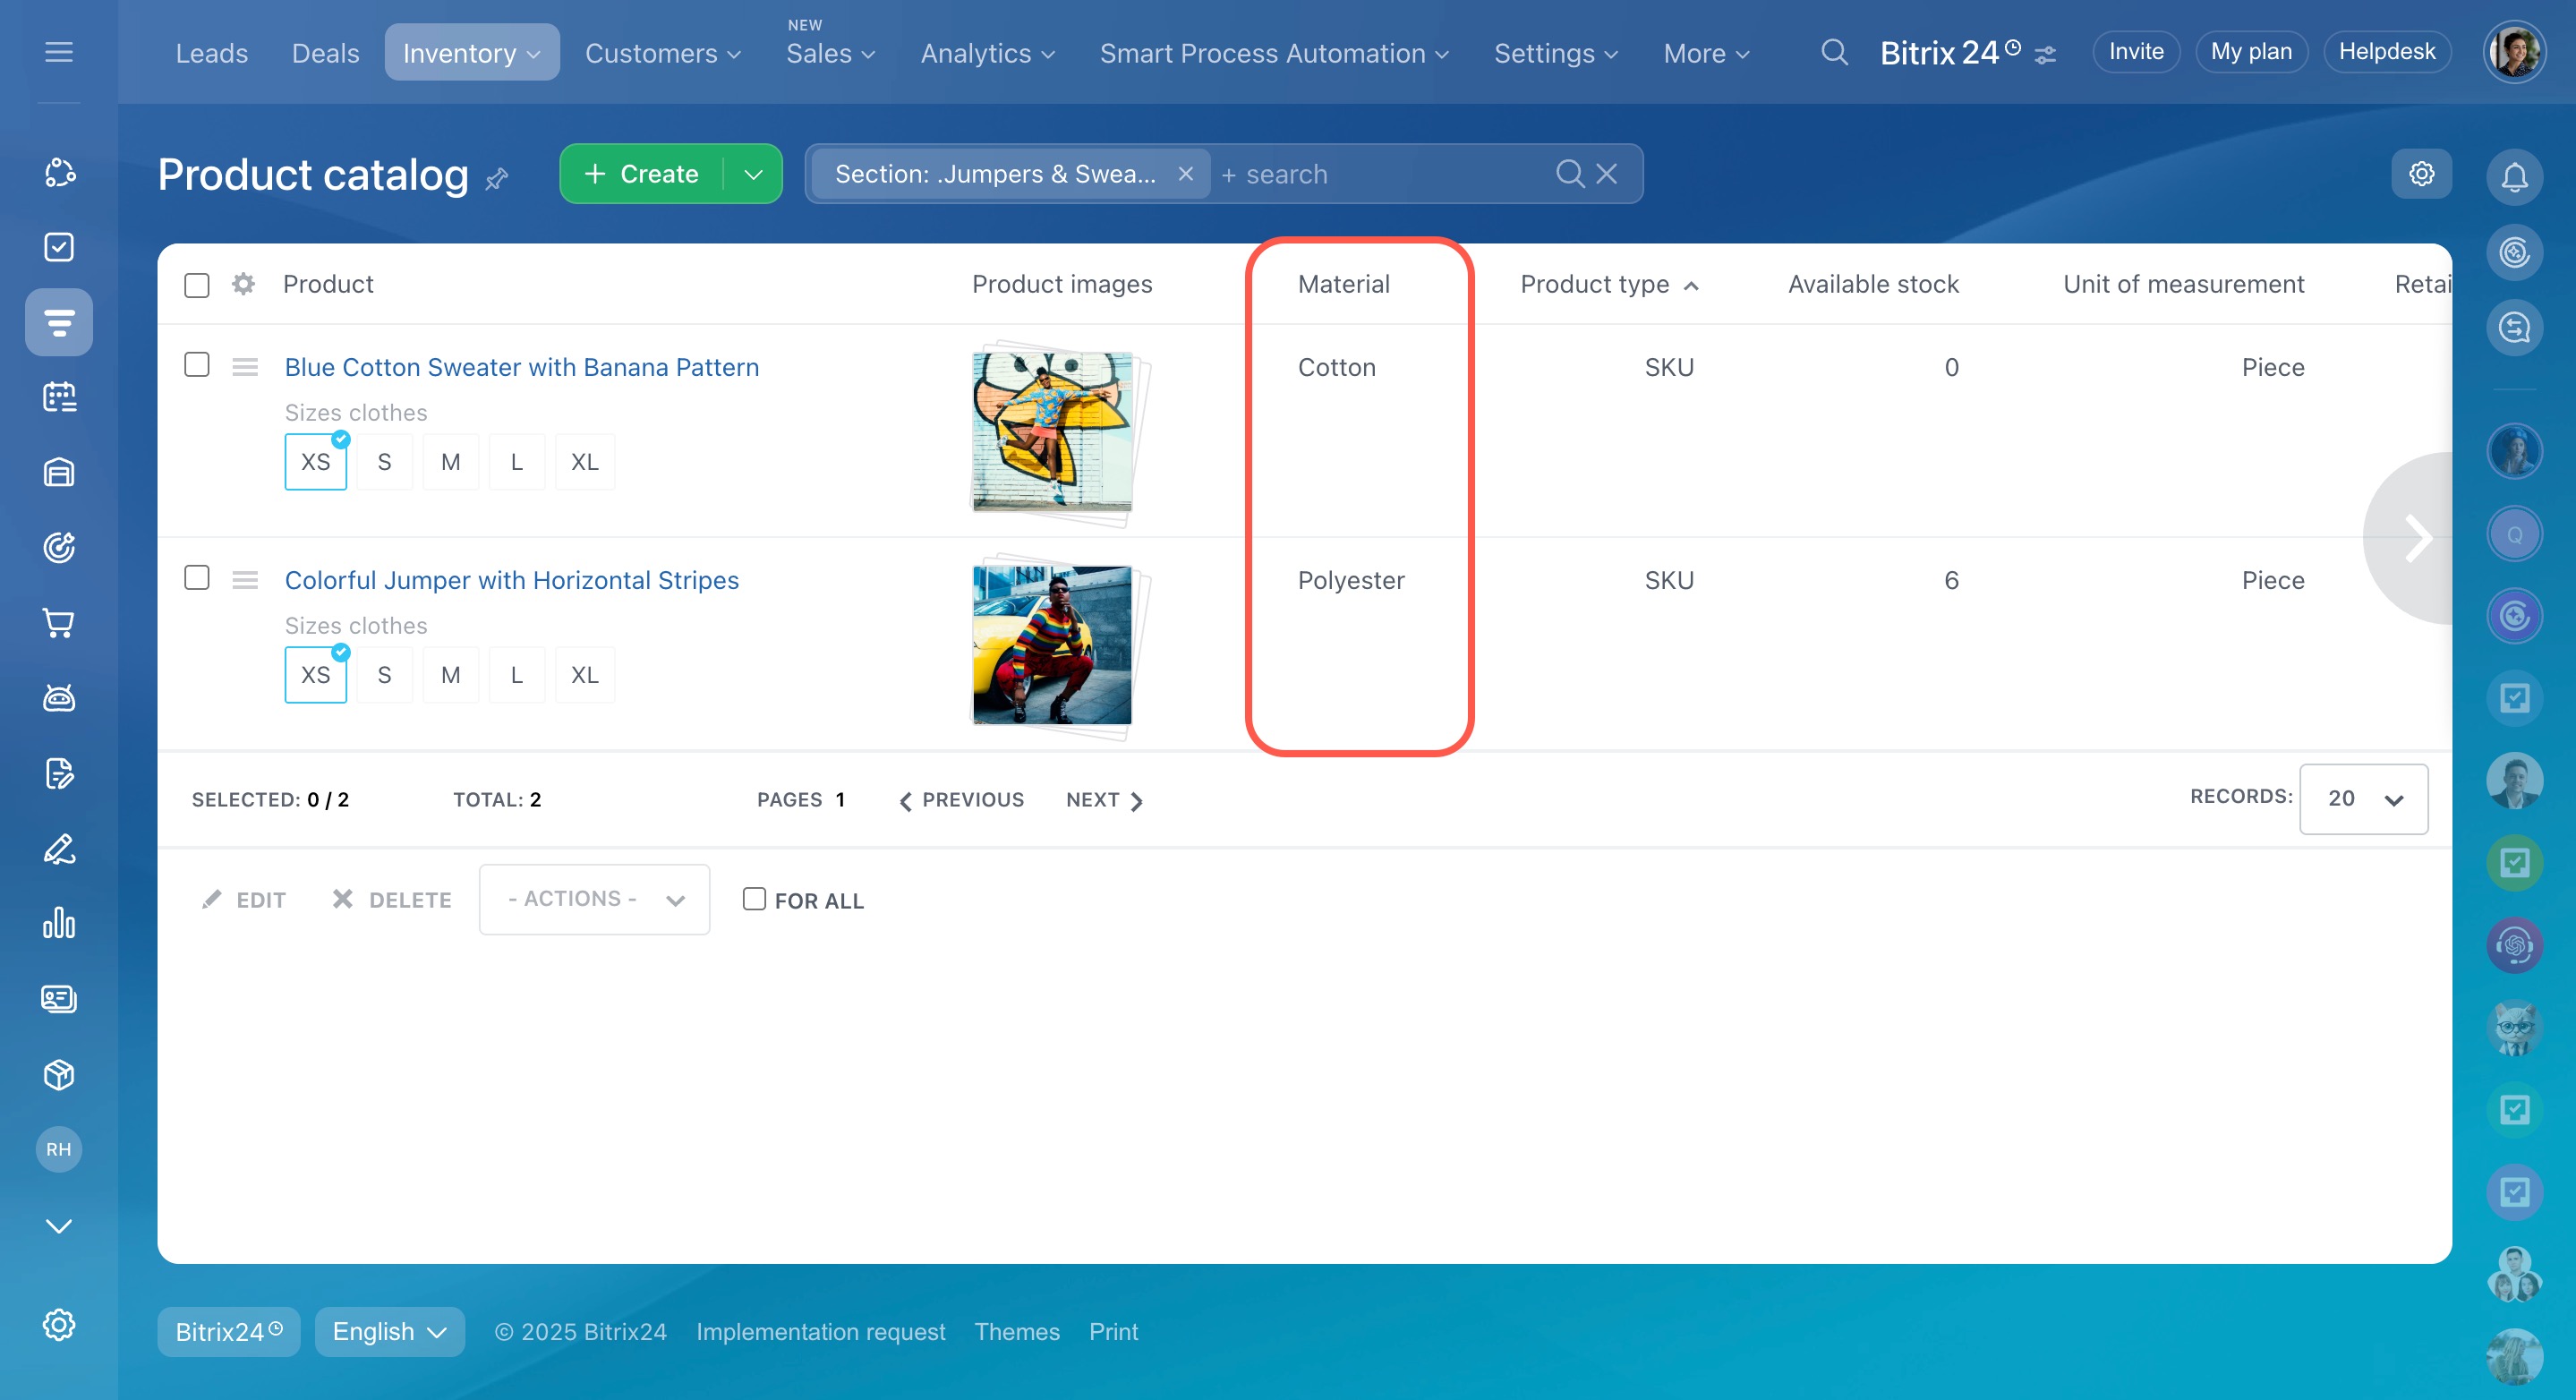Click the magnifier search icon in top bar

(x=1833, y=52)
